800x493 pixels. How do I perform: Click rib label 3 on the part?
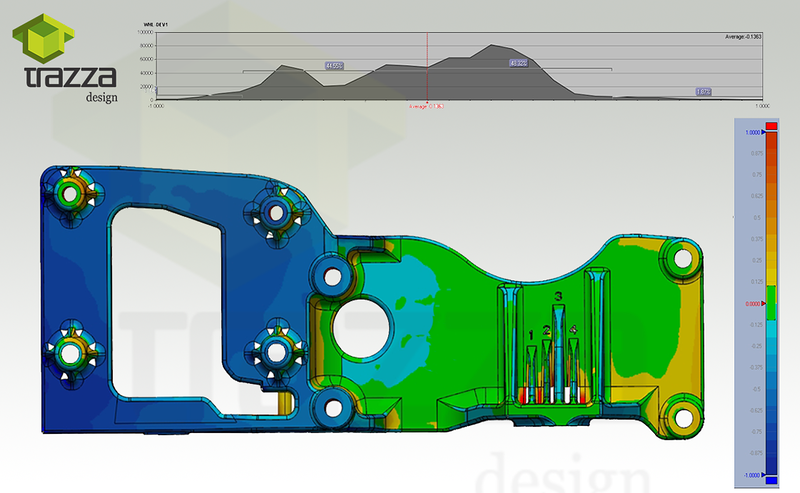(558, 297)
